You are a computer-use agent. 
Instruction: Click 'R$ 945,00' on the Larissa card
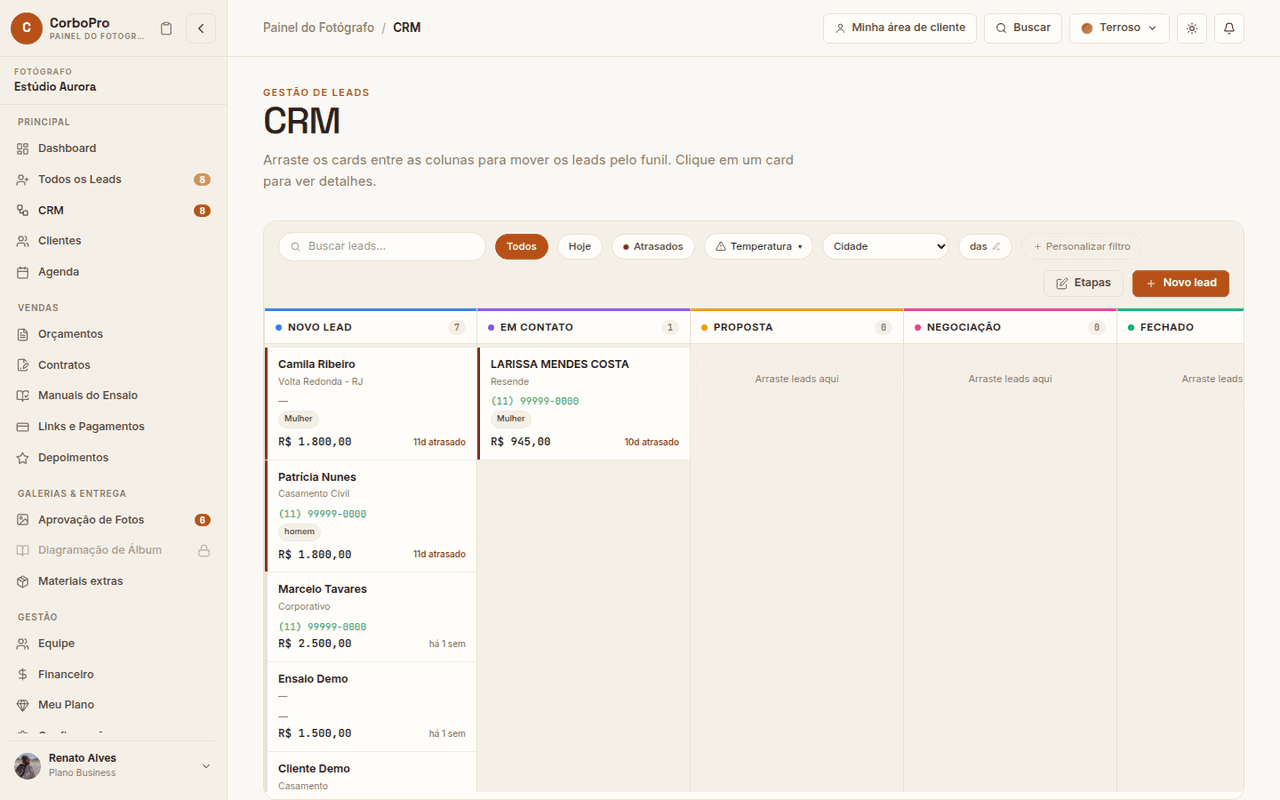pos(521,442)
